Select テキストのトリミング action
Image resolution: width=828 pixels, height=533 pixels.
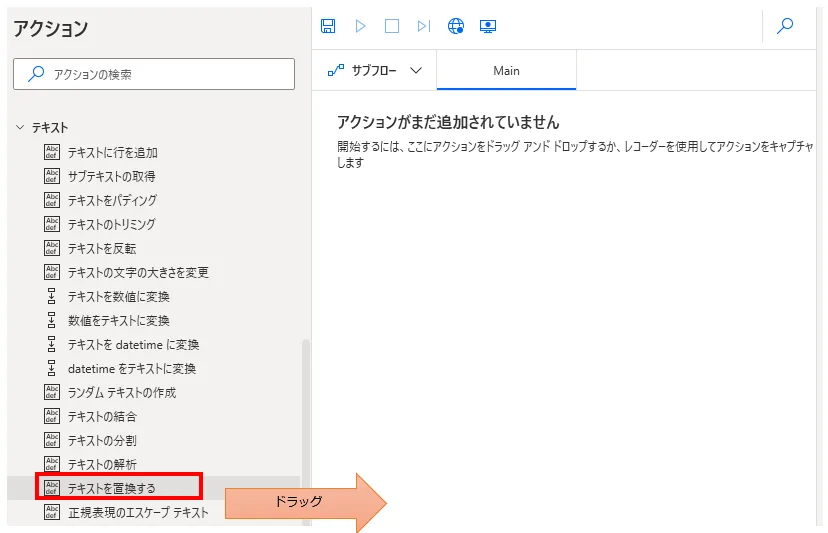(x=111, y=225)
